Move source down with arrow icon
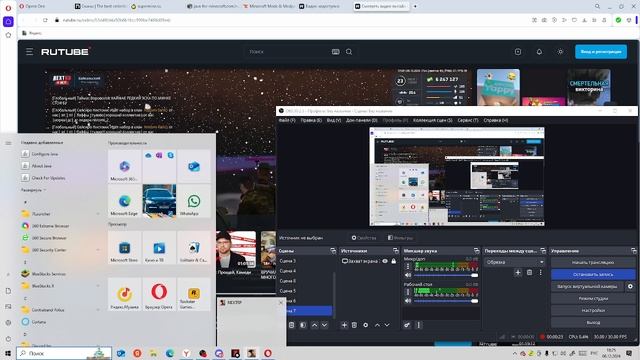Image resolution: width=640 pixels, height=360 pixels. (387, 325)
